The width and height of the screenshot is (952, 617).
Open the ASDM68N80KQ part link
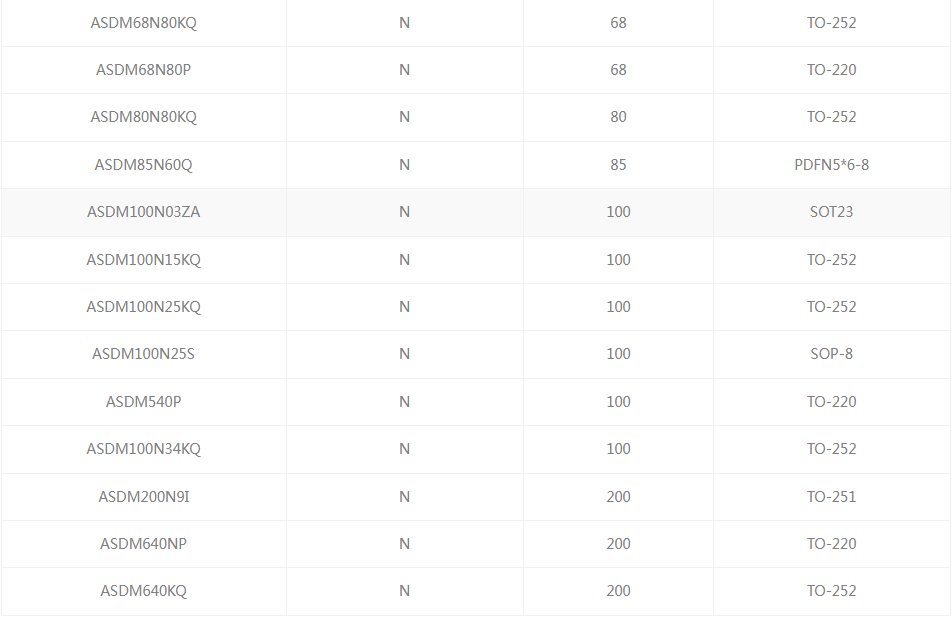tap(143, 22)
